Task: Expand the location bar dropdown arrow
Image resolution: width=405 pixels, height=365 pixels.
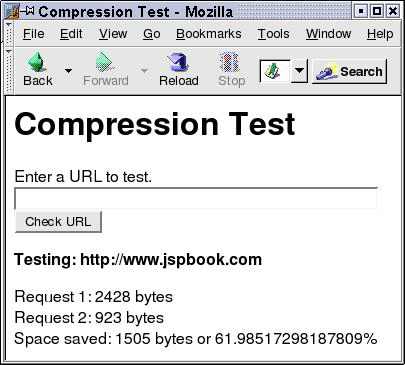Action: pyautogui.click(x=299, y=71)
